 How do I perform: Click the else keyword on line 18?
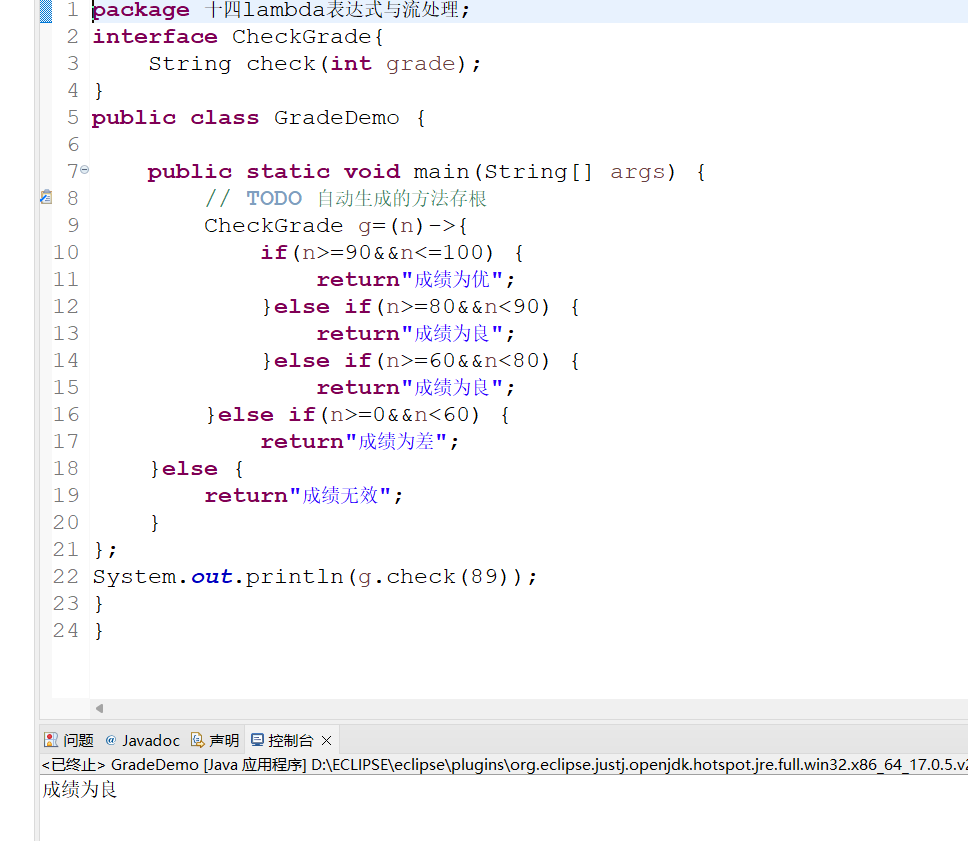(190, 469)
